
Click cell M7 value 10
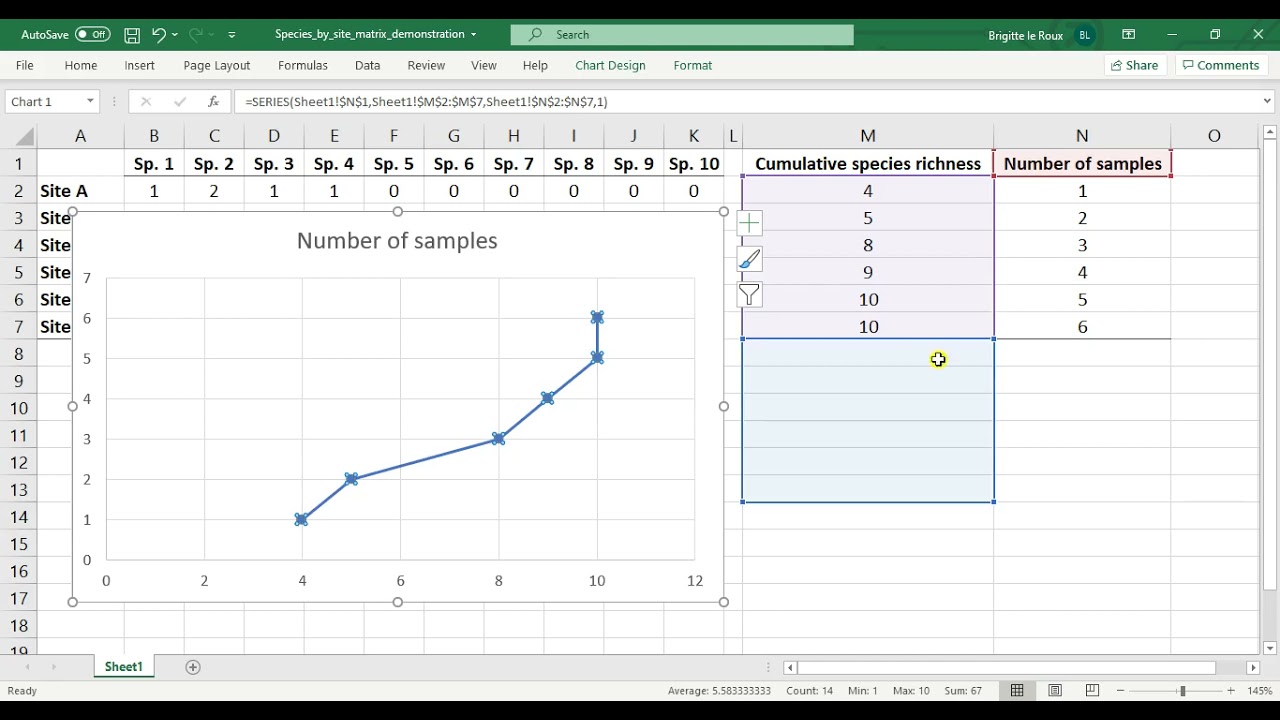tap(868, 327)
